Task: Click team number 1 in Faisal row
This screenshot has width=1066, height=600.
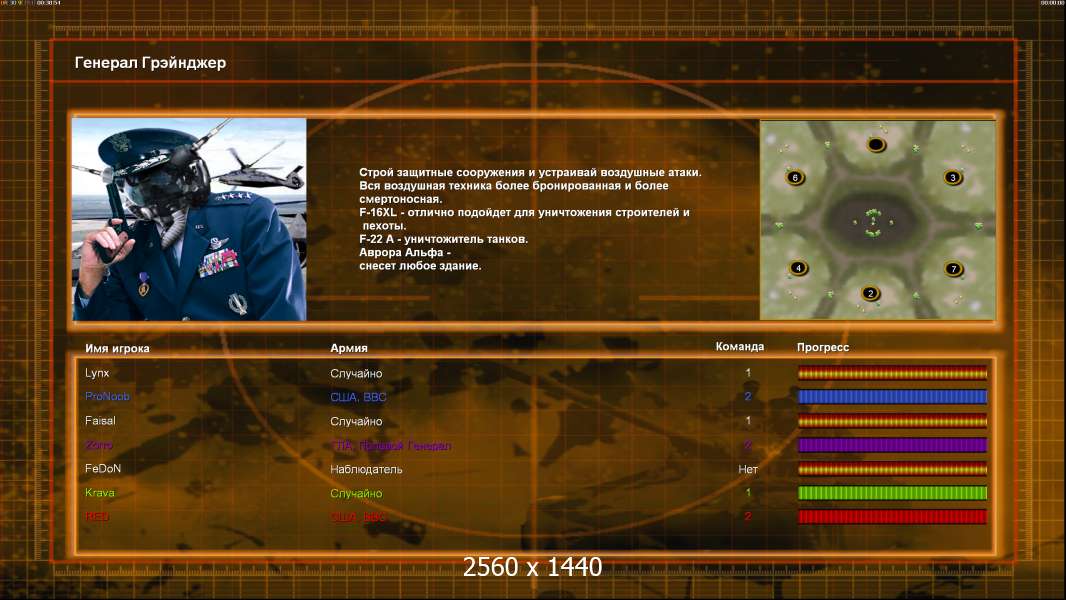Action: 748,421
